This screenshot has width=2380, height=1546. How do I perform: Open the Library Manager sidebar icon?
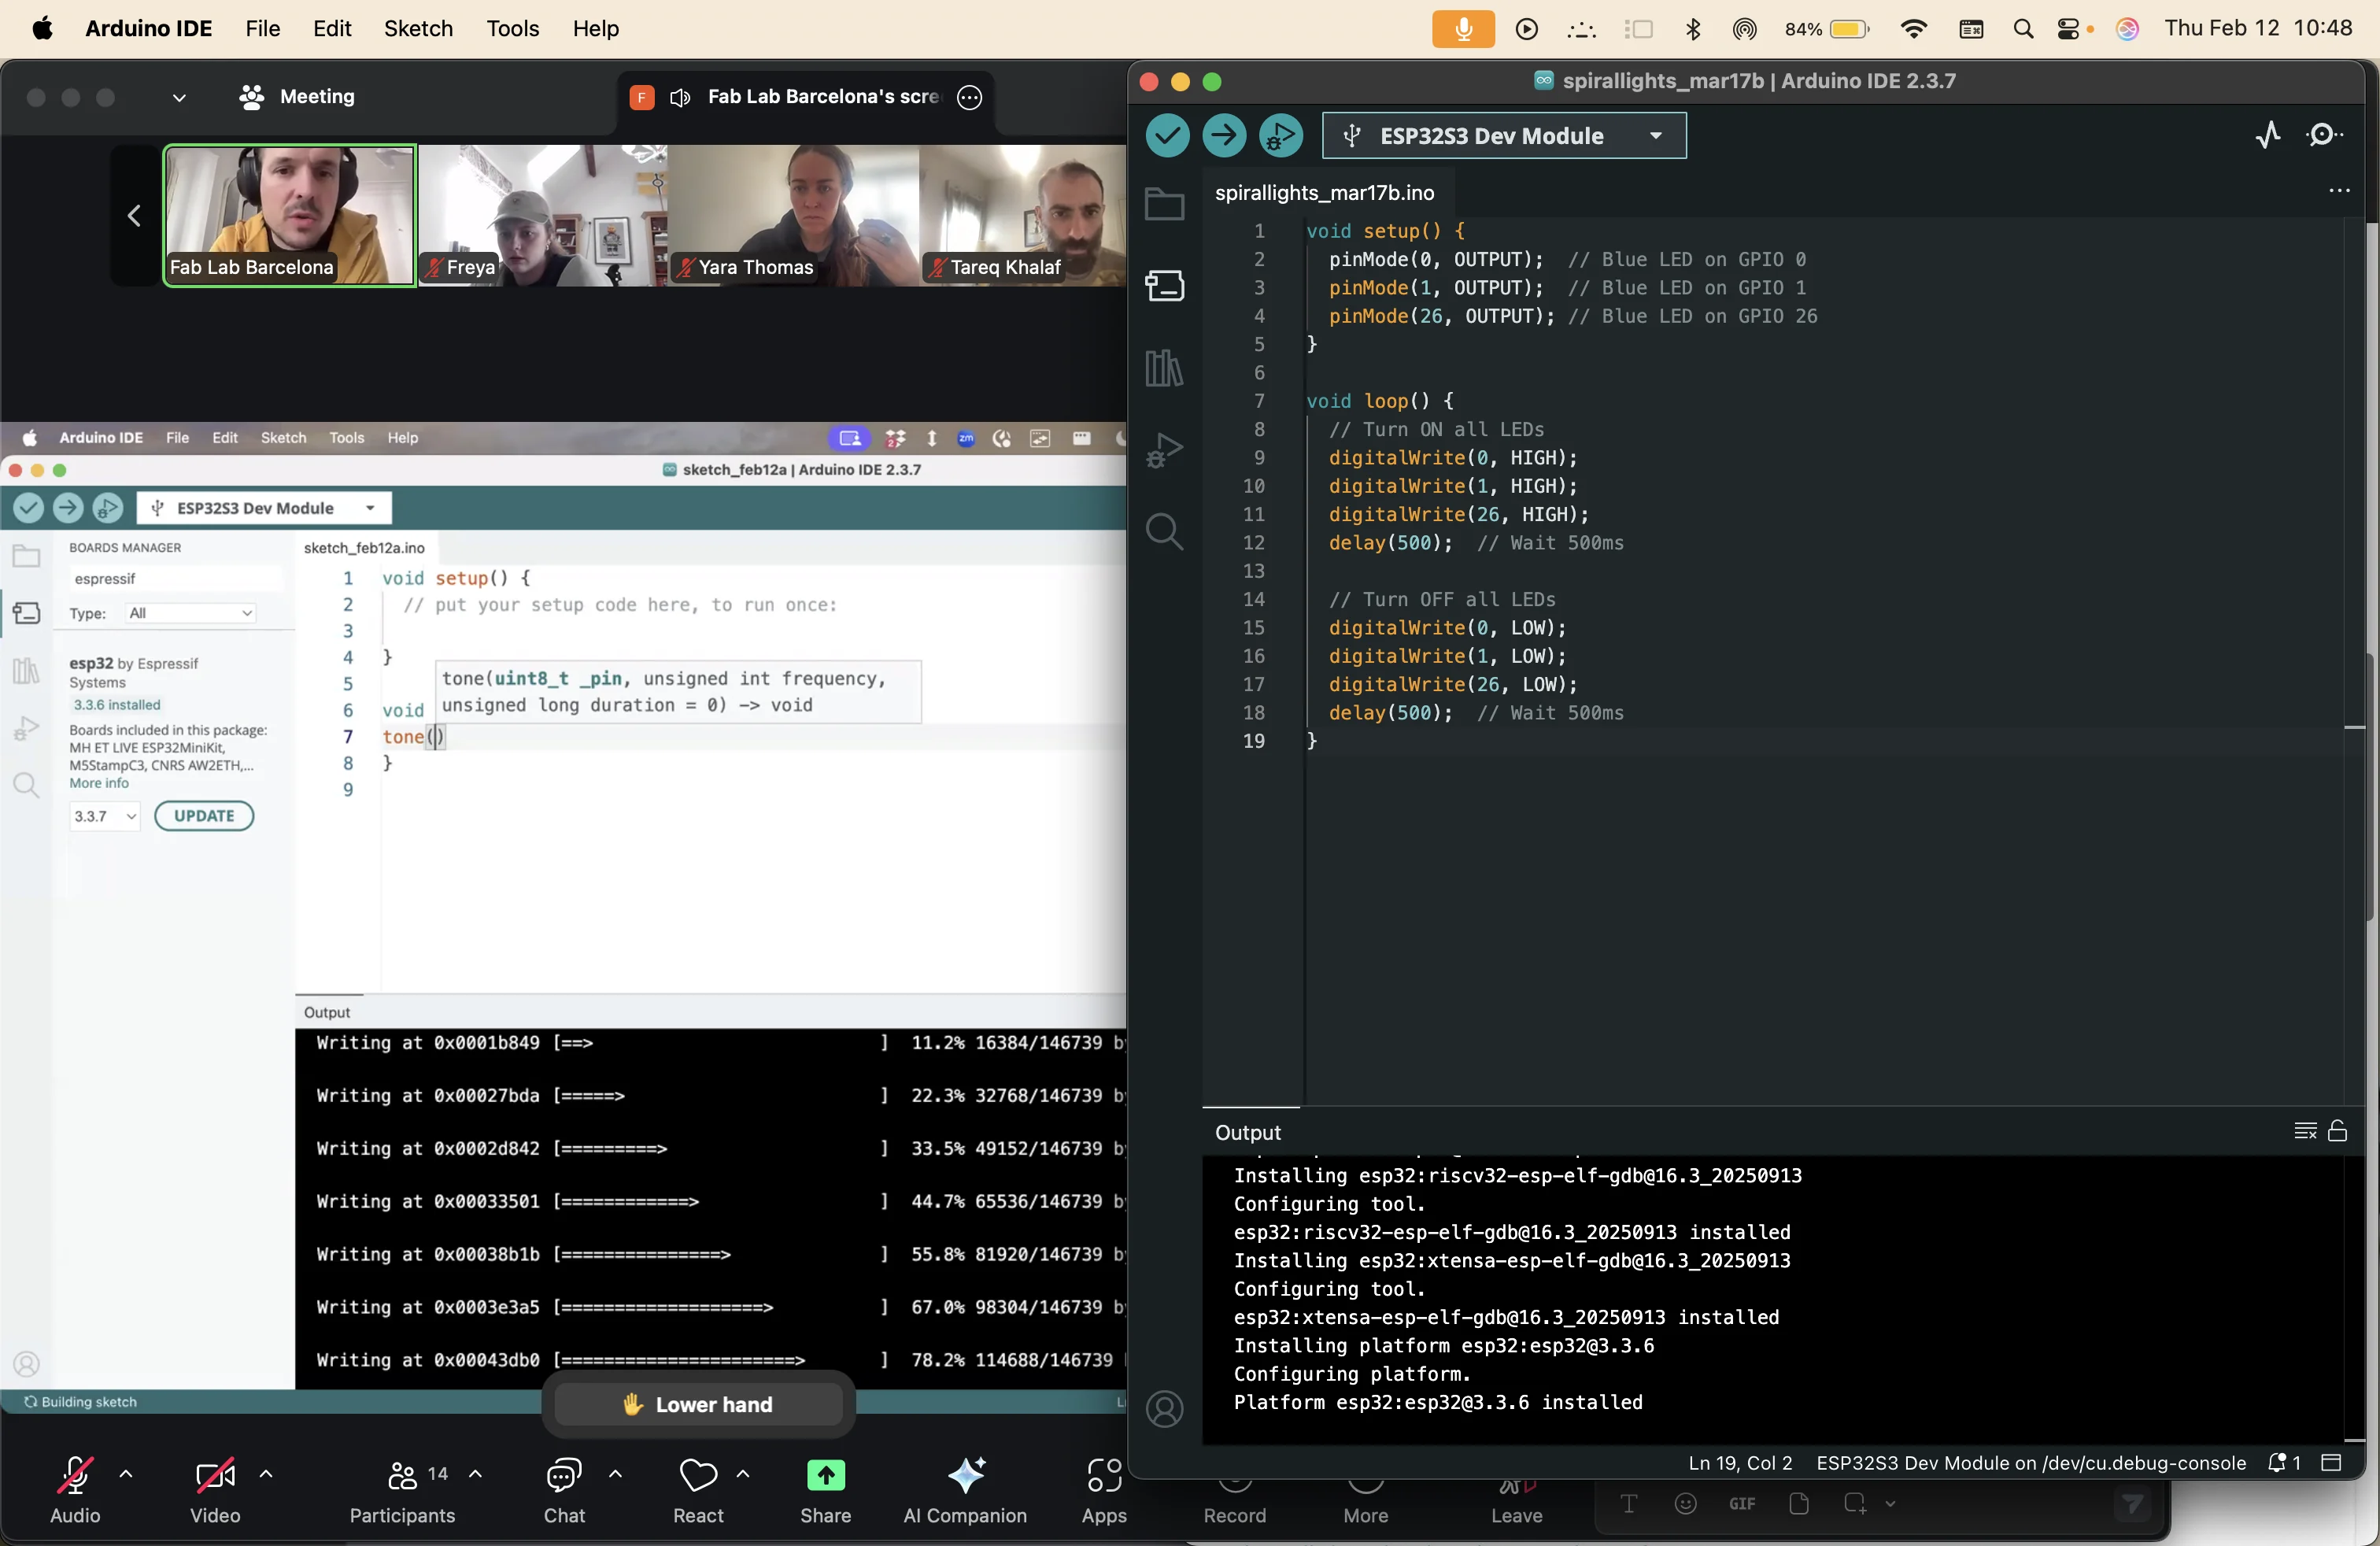(1164, 368)
